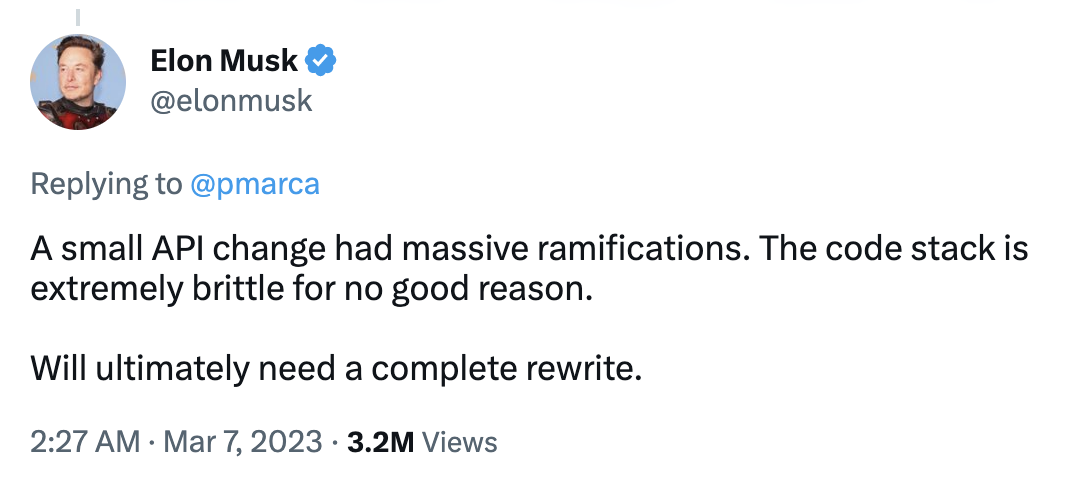Visit the @elonmusk handle link

click(231, 101)
